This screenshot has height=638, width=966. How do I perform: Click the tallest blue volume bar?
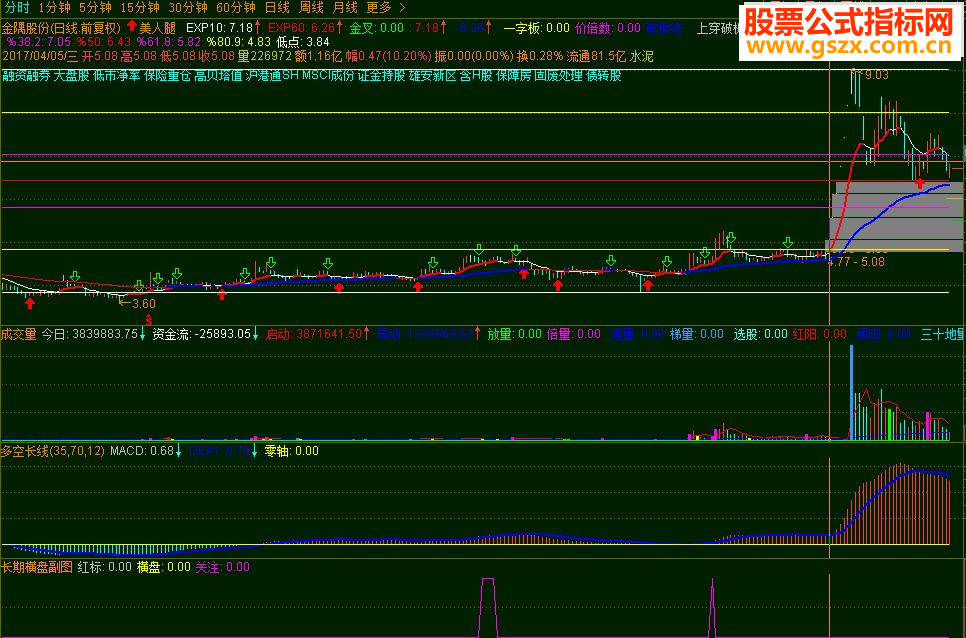coord(852,392)
